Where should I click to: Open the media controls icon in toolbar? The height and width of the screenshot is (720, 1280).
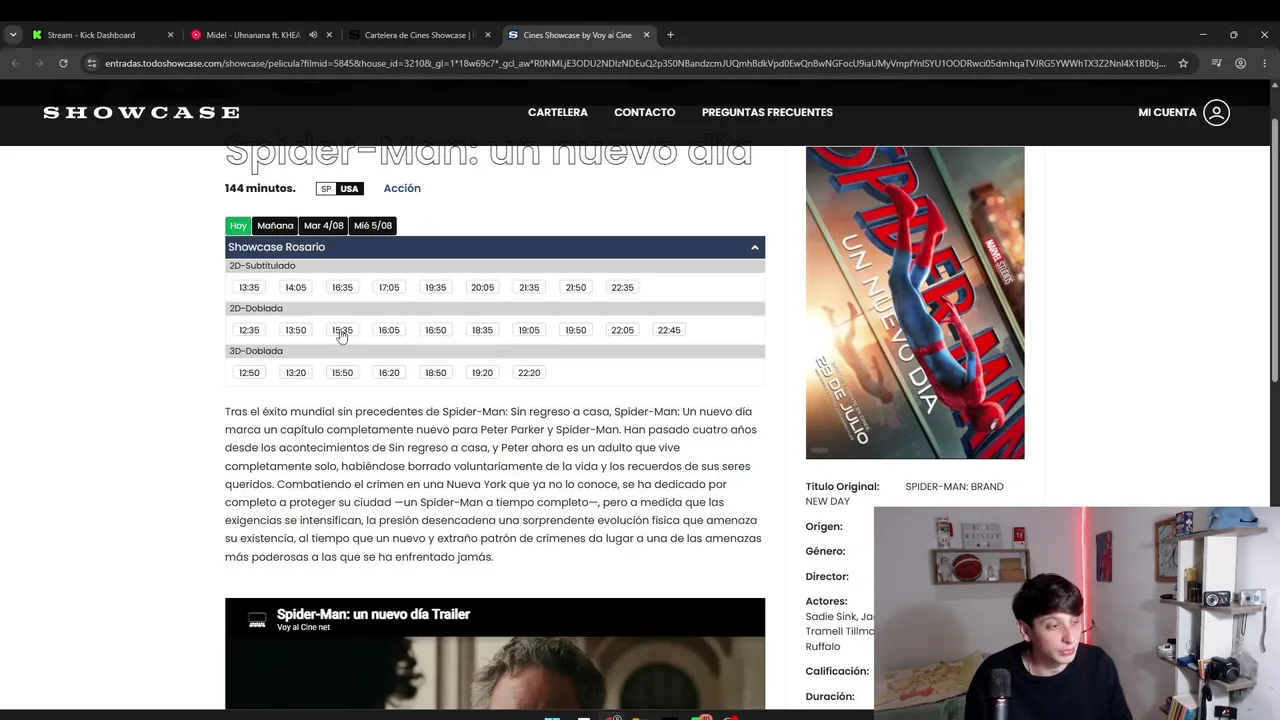1216,63
